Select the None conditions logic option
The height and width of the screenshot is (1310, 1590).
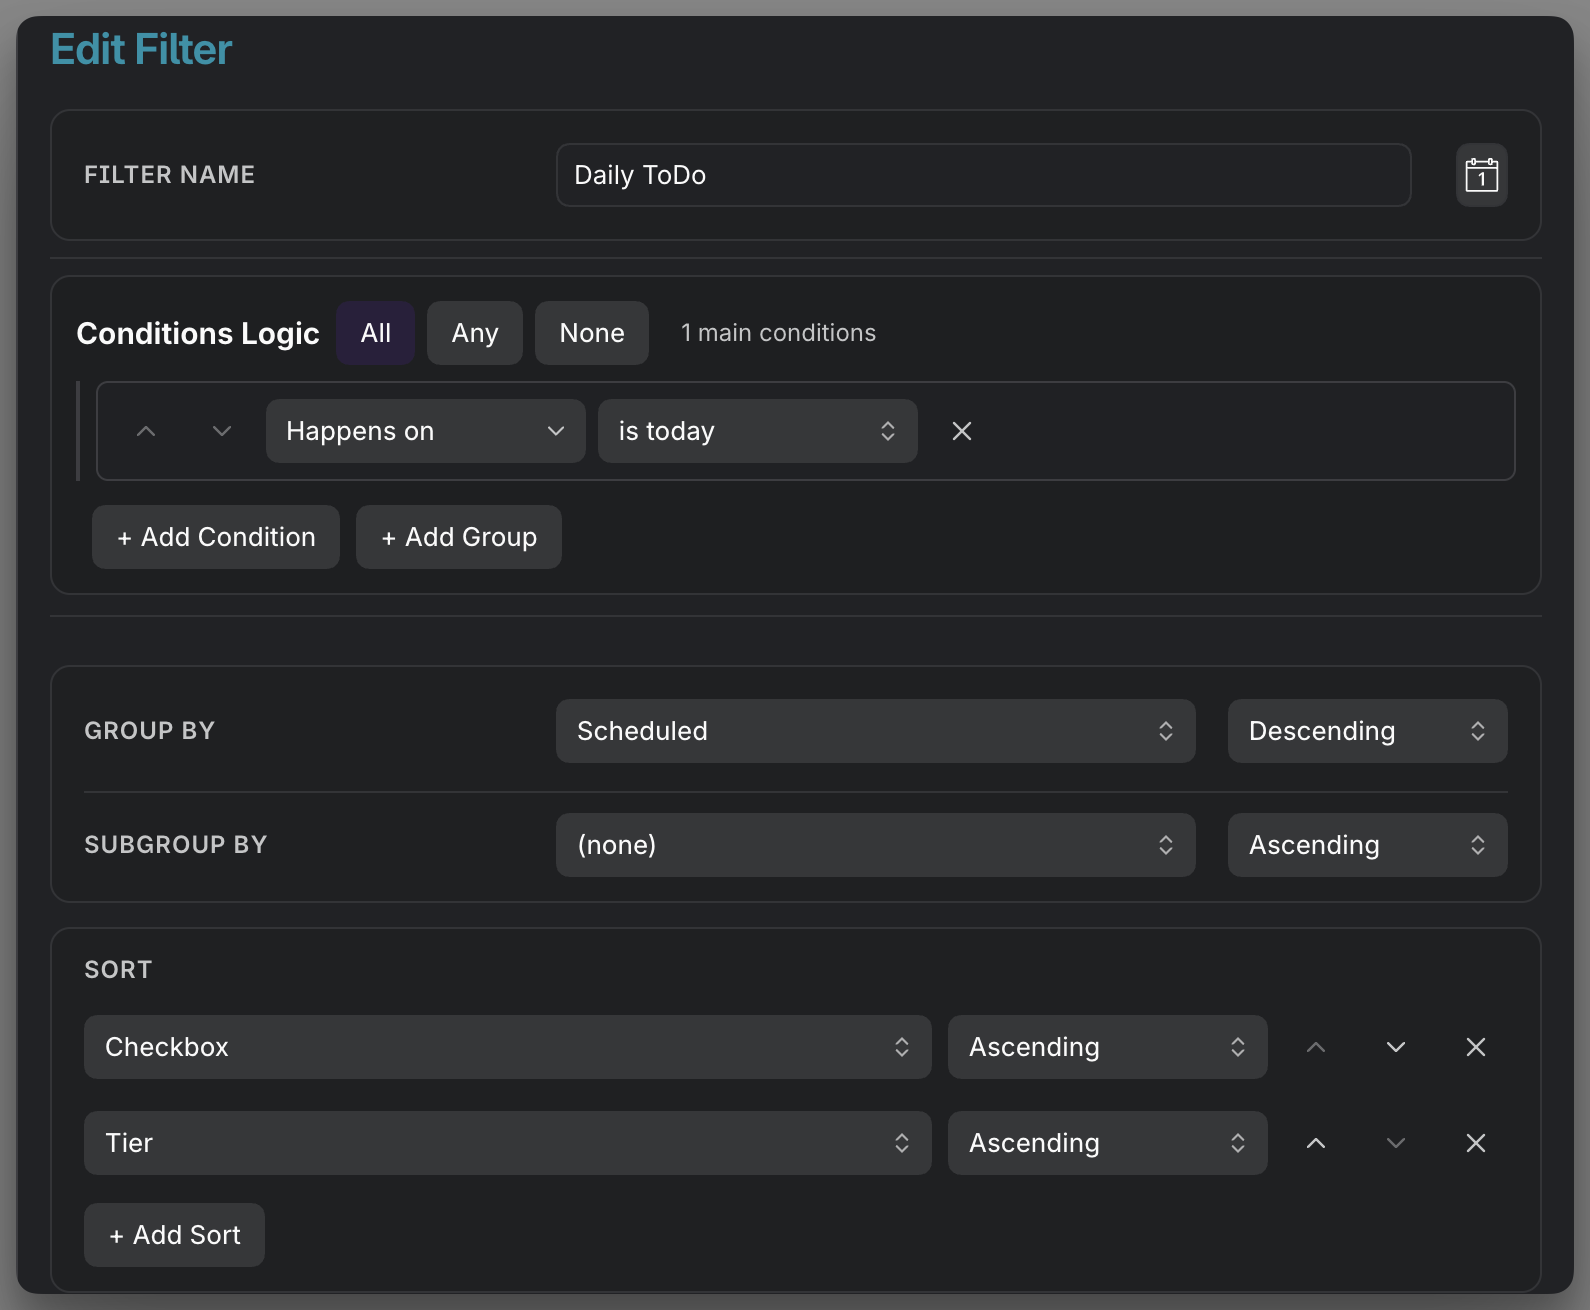[592, 333]
